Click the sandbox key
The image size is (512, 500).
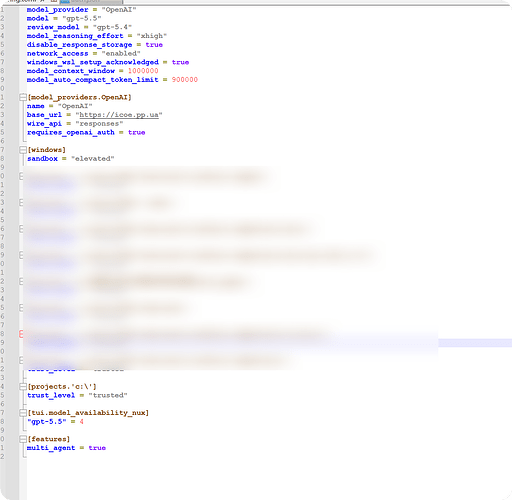coord(42,159)
